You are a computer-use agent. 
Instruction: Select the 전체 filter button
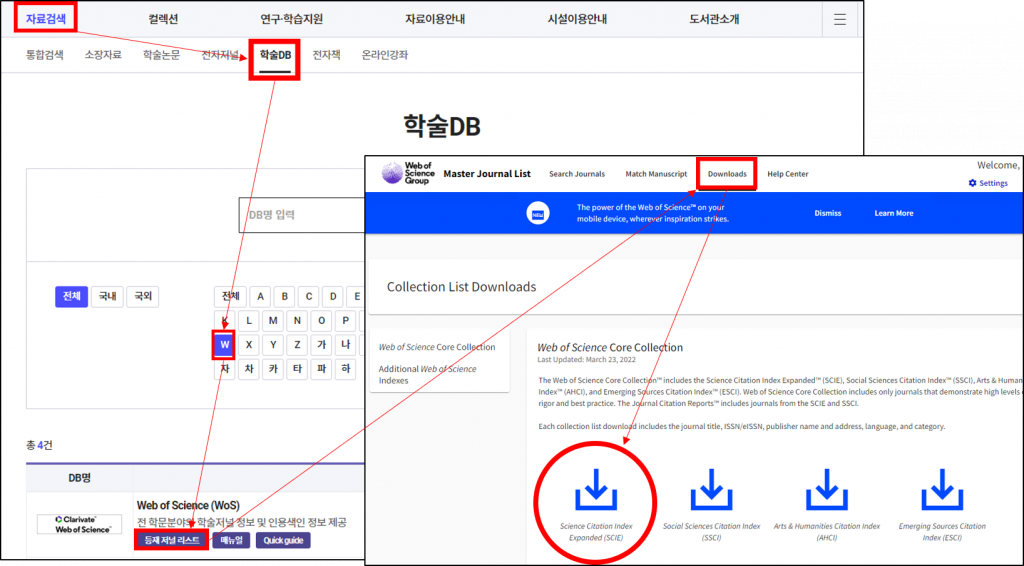[x=71, y=297]
